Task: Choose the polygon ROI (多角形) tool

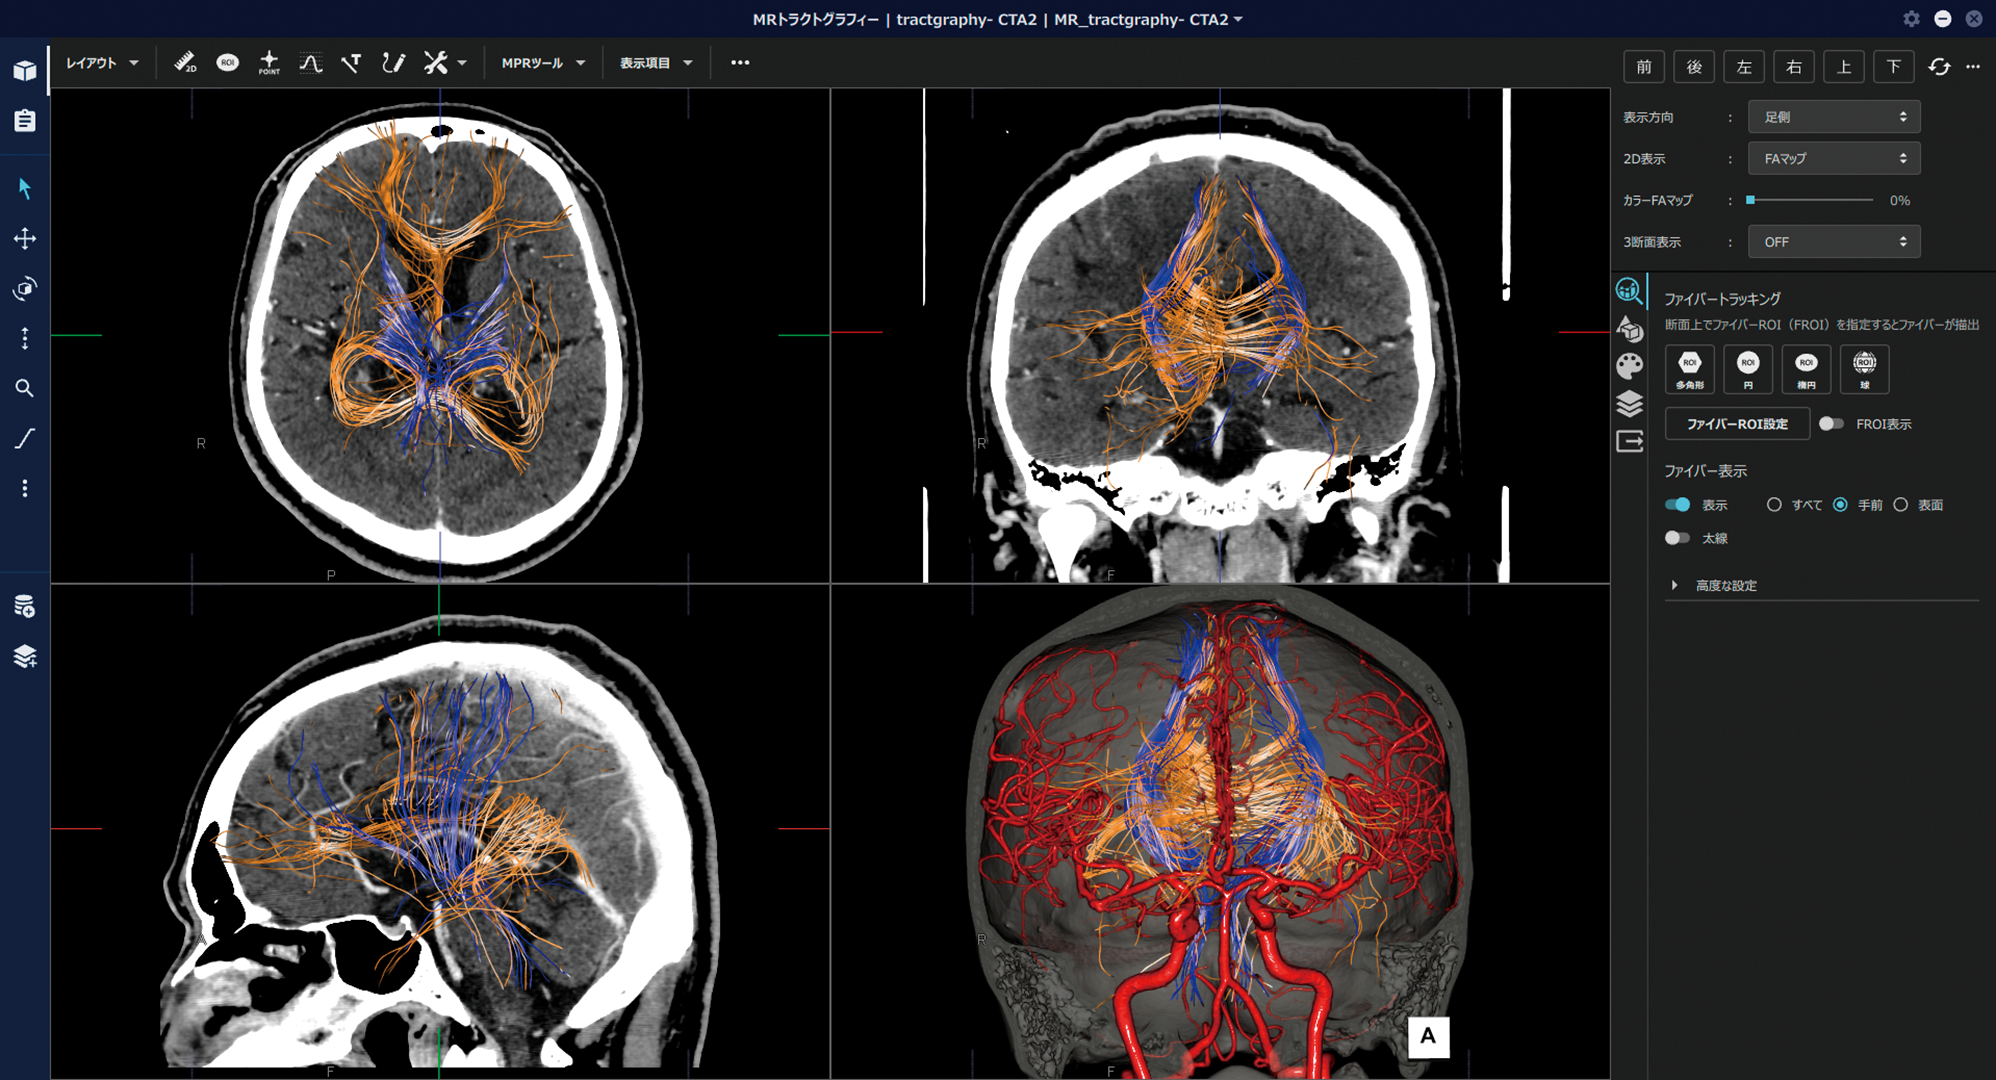Action: pos(1690,368)
